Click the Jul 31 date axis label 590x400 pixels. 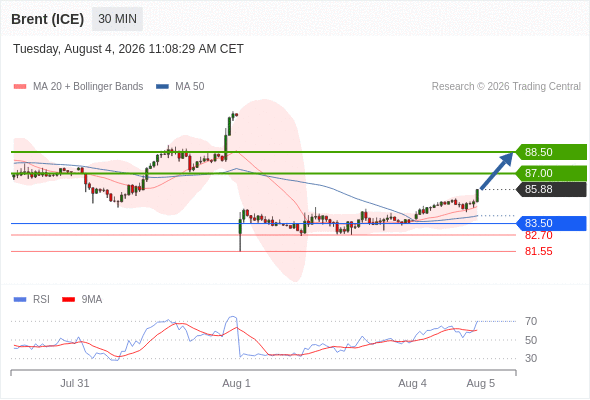tap(75, 383)
